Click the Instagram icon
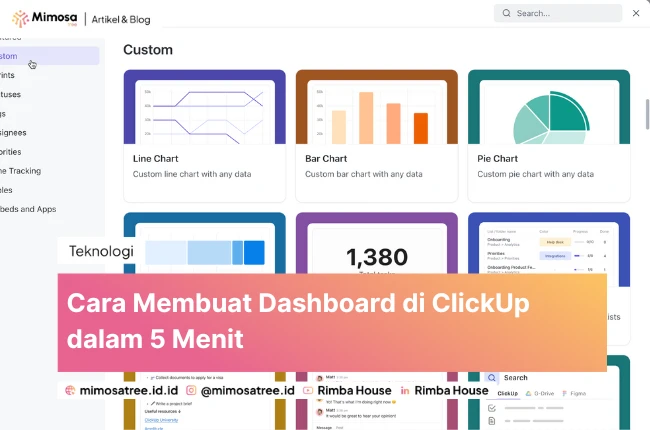 tap(191, 390)
